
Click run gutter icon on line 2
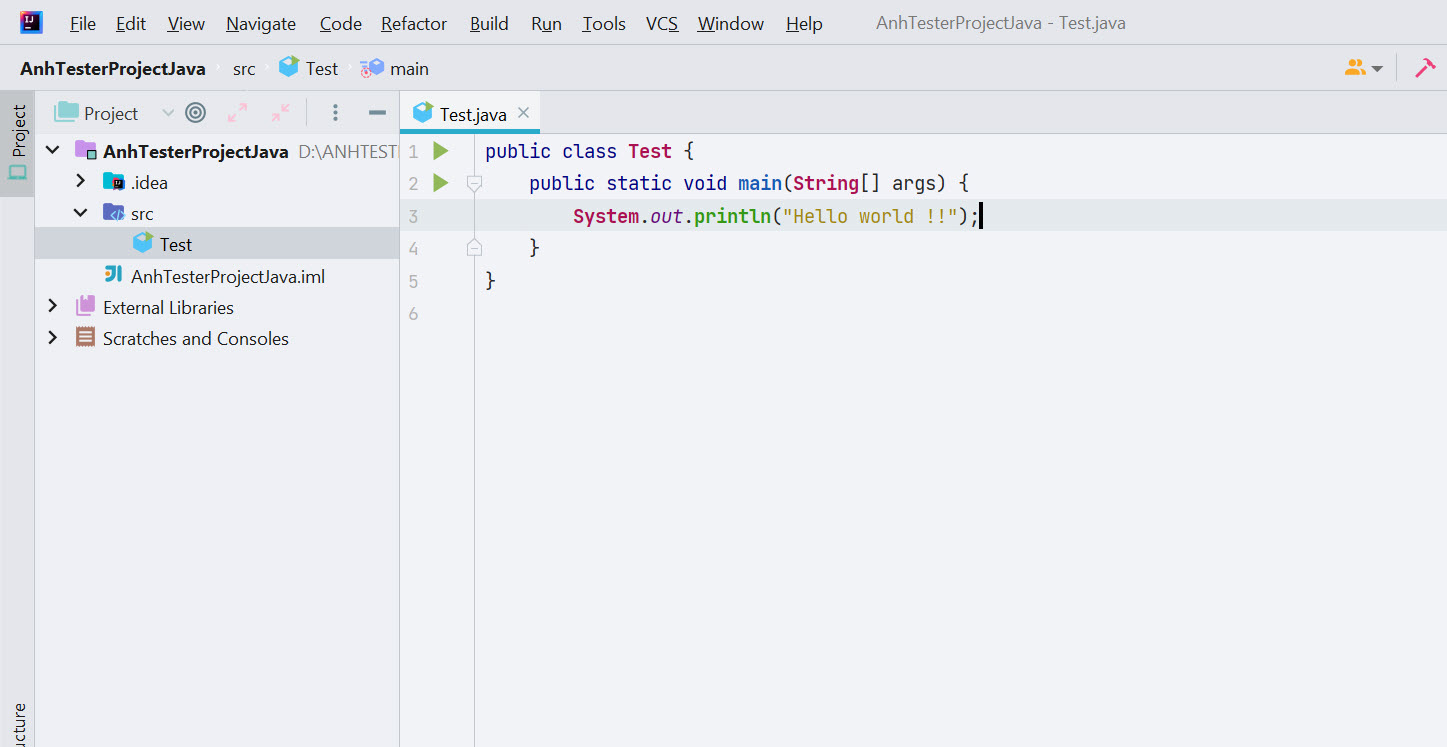(x=441, y=183)
